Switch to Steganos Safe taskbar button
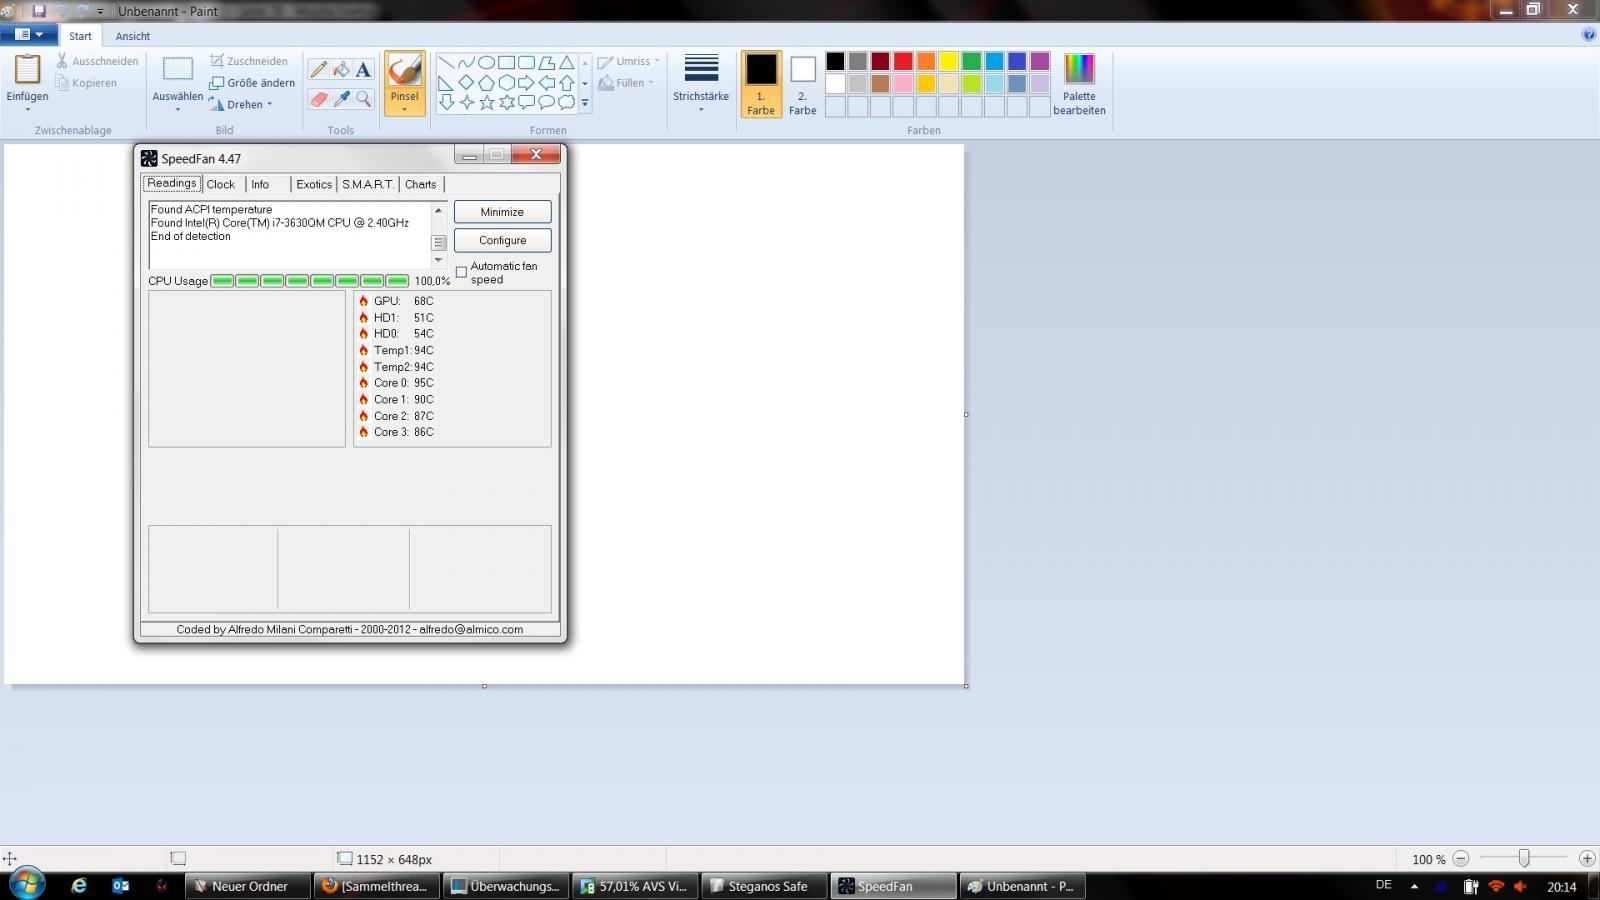1600x900 pixels. pyautogui.click(x=764, y=886)
